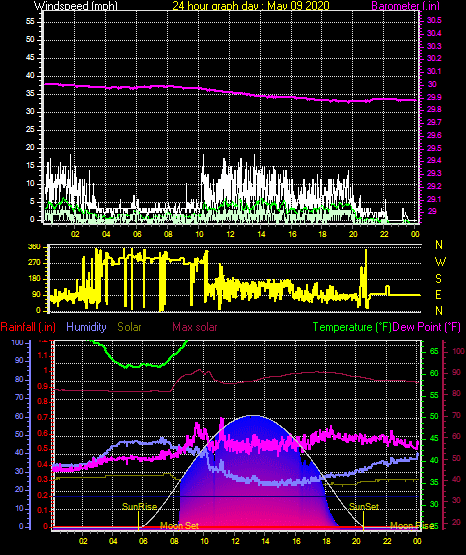Select the "Temperature (°F)" legend label
The height and width of the screenshot is (555, 466).
click(352, 327)
